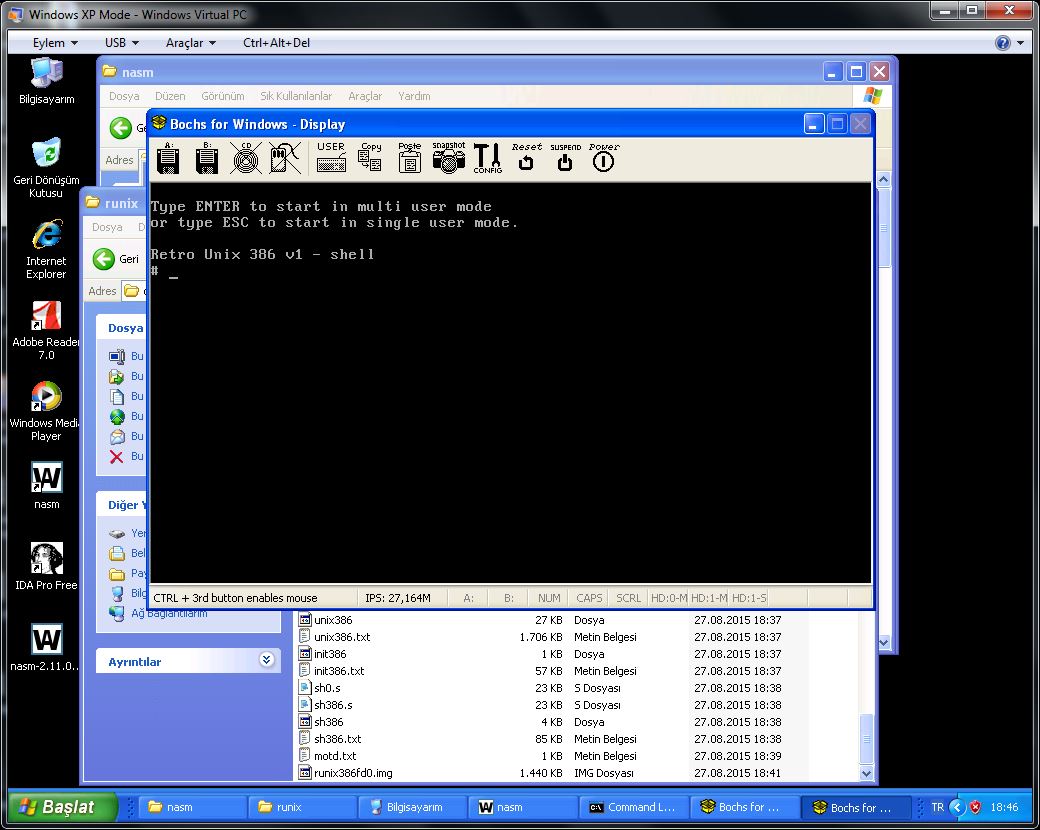Viewport: 1040px width, 830px height.
Task: Click inside the Bochs terminal display
Action: 510,383
